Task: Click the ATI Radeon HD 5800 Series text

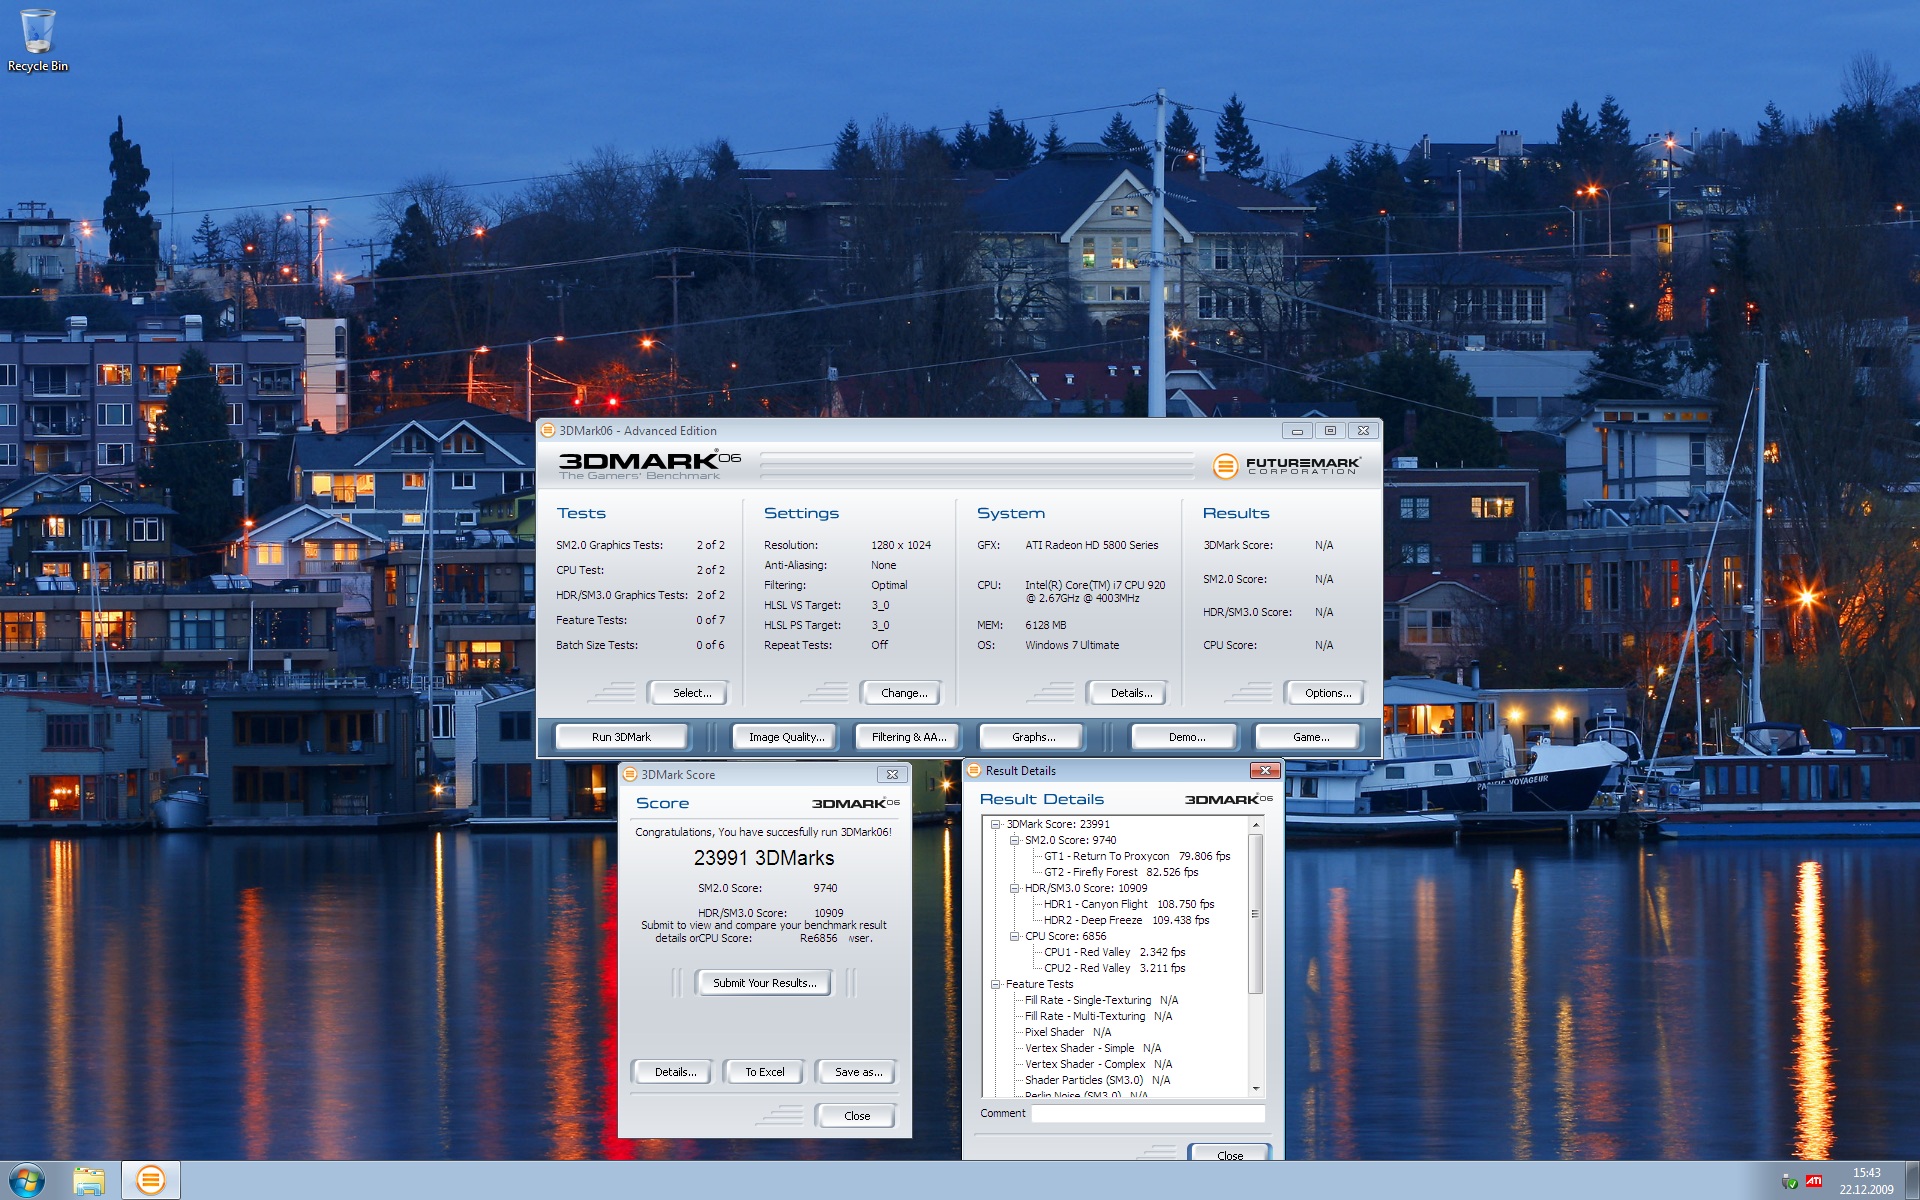Action: (x=1091, y=546)
